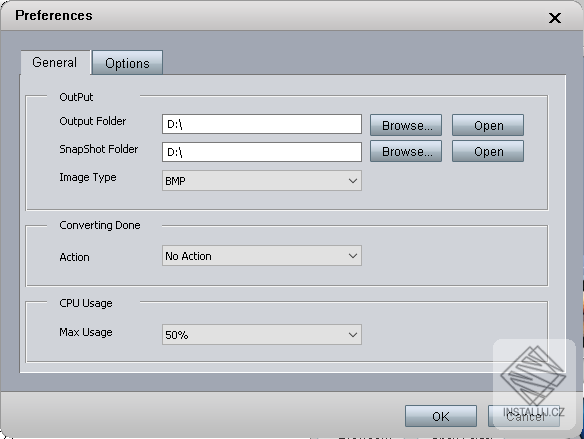Open the SnapShot Folder location
Image resolution: width=584 pixels, height=439 pixels.
click(488, 151)
